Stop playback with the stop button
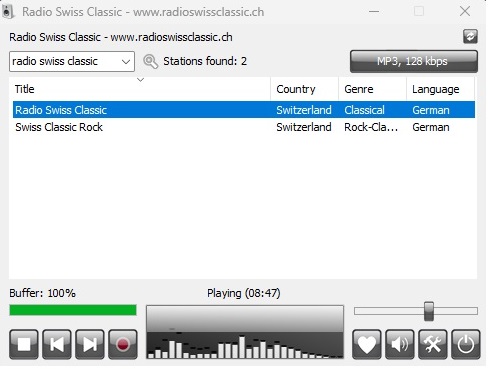488x369 pixels. [24, 344]
